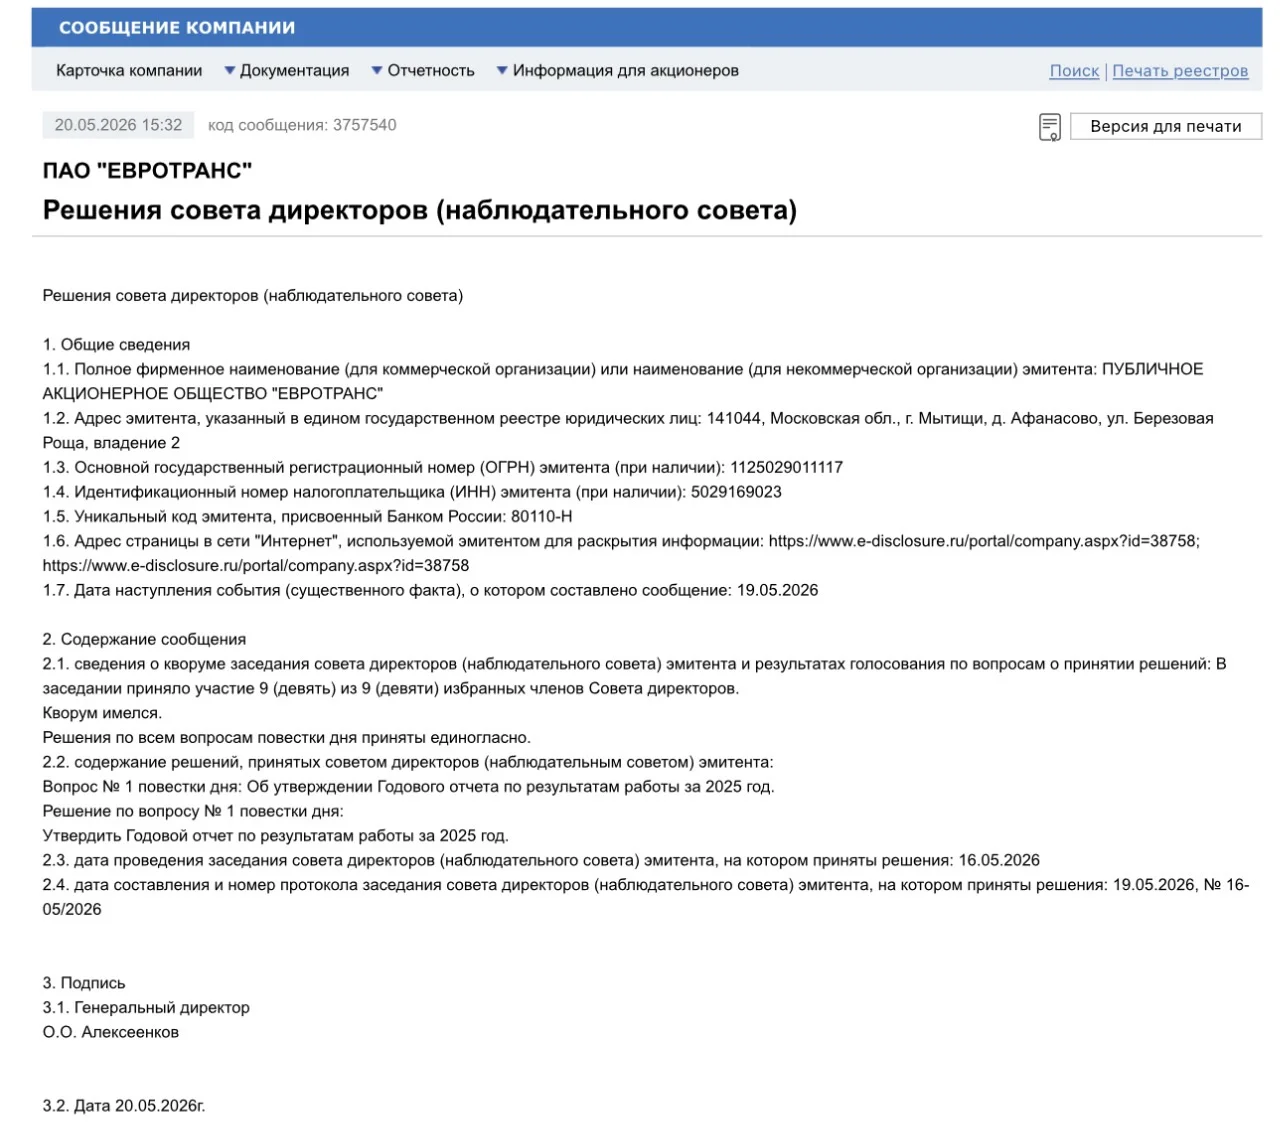1284x1135 pixels.
Task: Select the line Вопрос № 1 повестки дня
Action: pyautogui.click(x=409, y=787)
